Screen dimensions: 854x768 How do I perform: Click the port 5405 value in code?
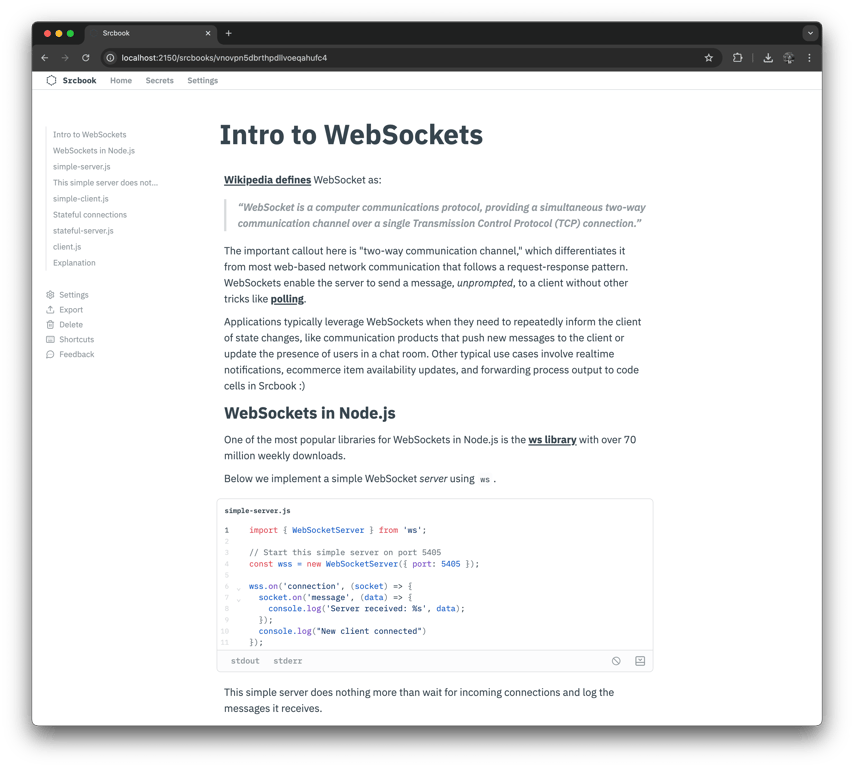(450, 564)
